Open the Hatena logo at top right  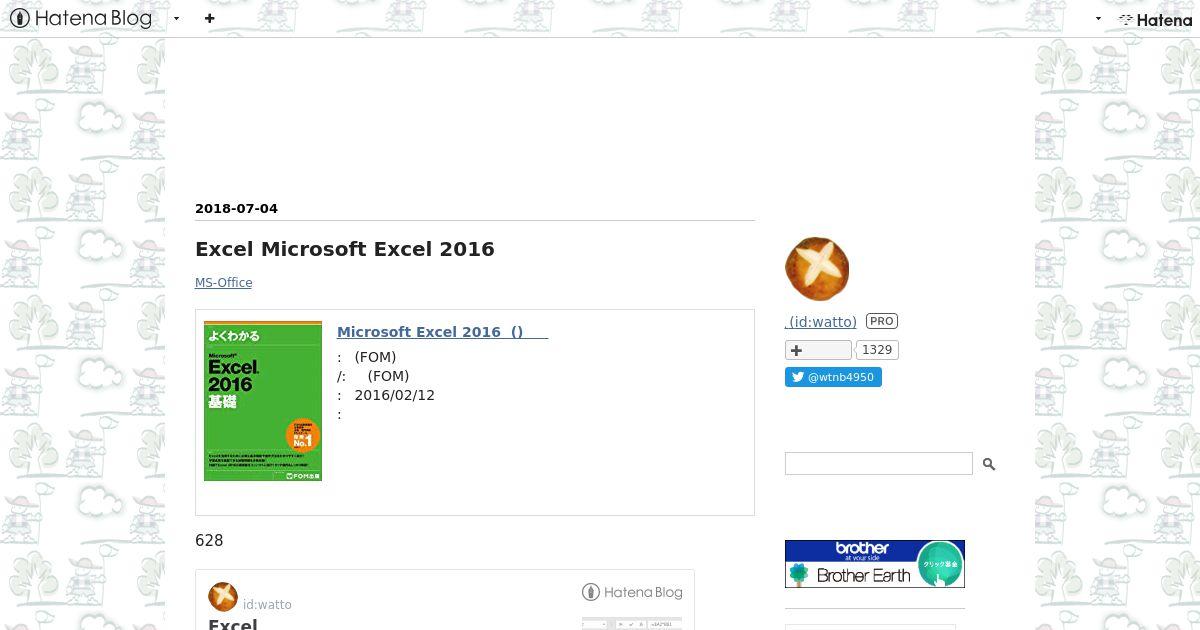coord(1156,19)
